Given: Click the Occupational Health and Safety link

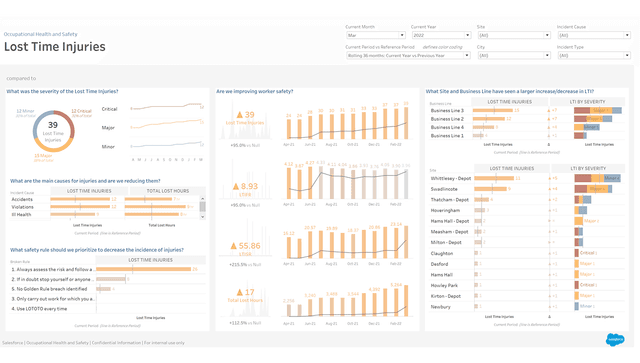Looking at the screenshot, I should pos(40,34).
